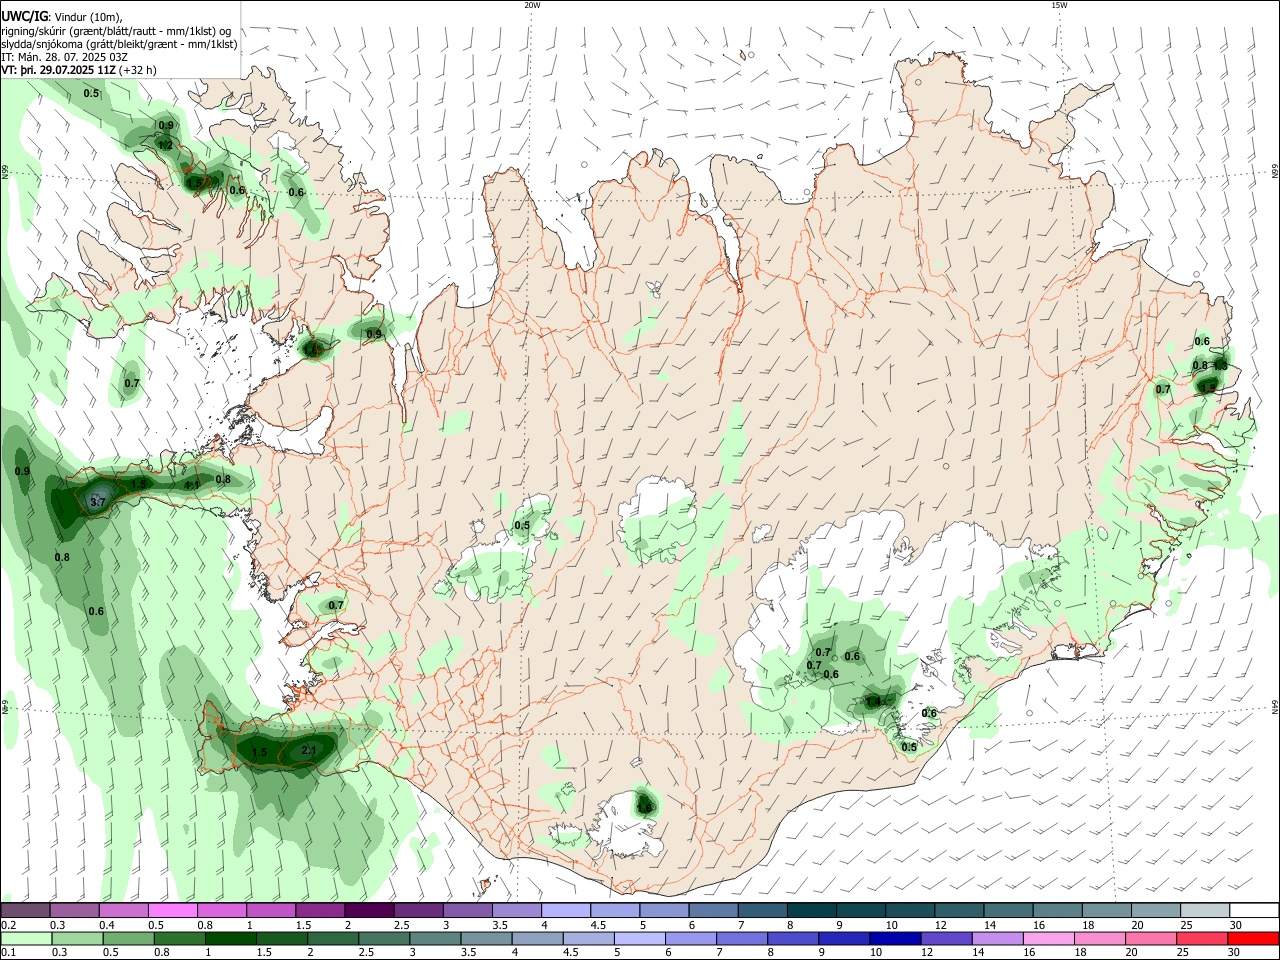This screenshot has width=1280, height=960.
Task: Click the 20W longitude label at top
Action: point(532,5)
